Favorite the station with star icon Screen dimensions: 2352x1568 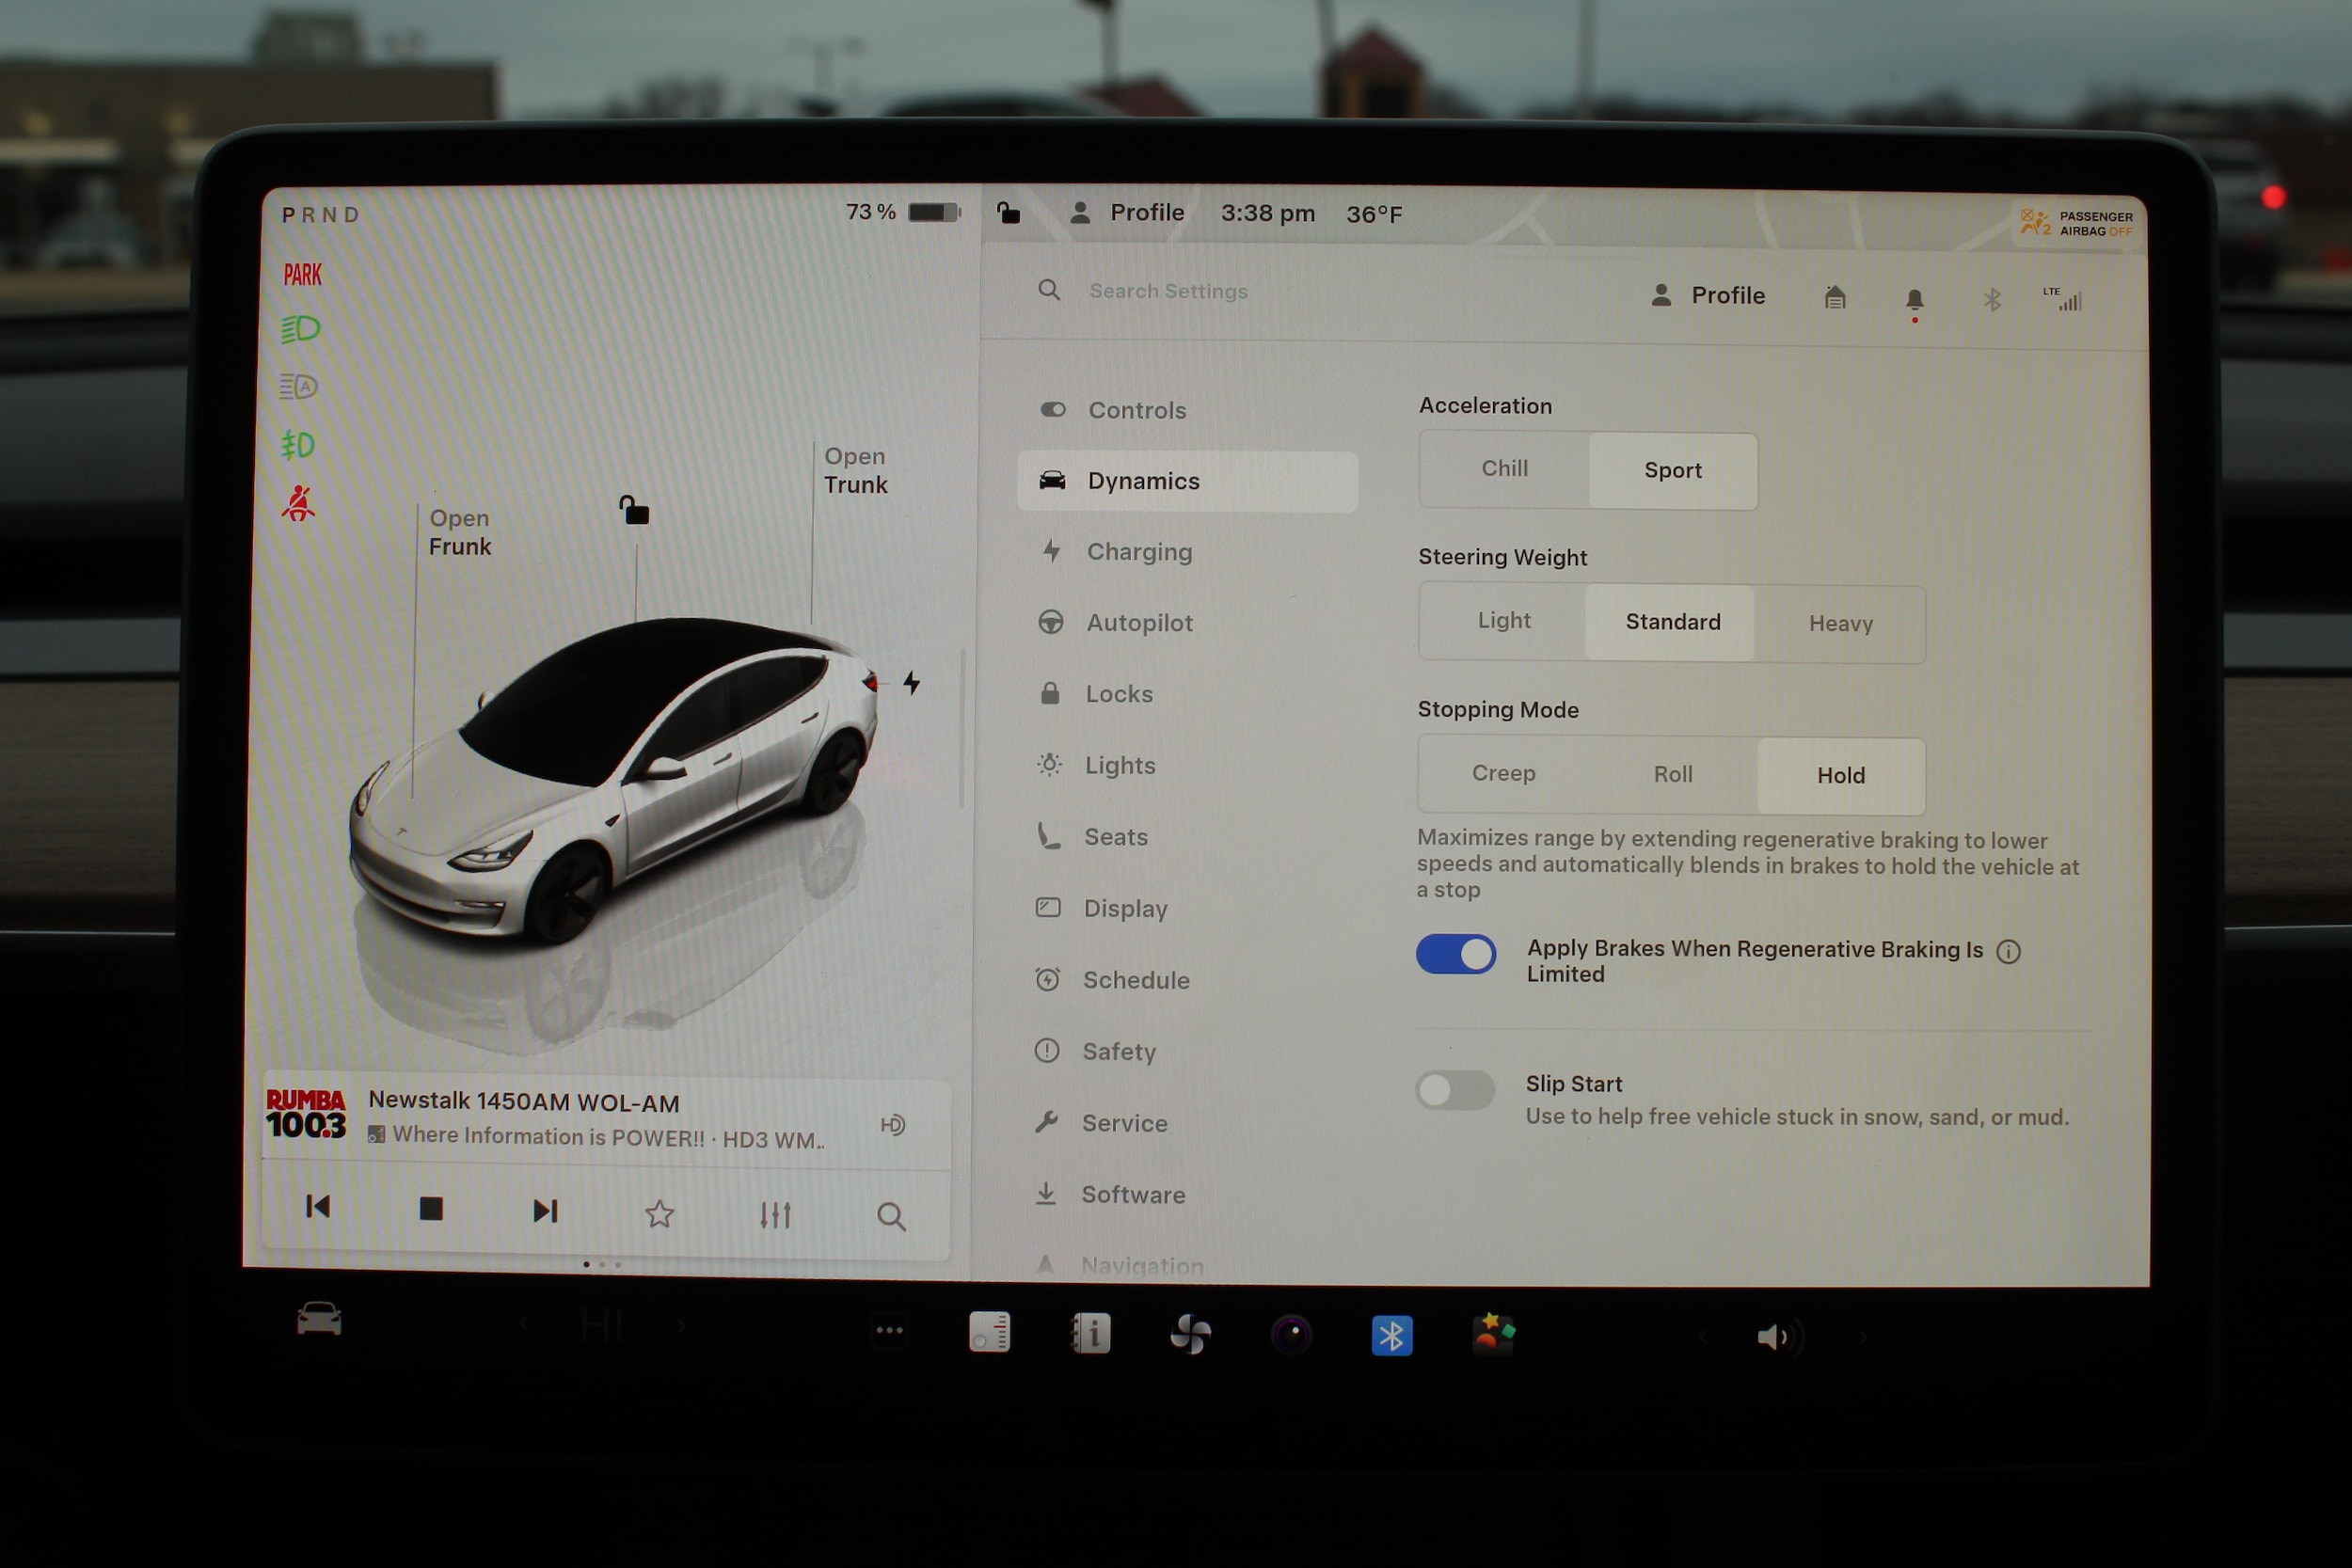[x=659, y=1214]
